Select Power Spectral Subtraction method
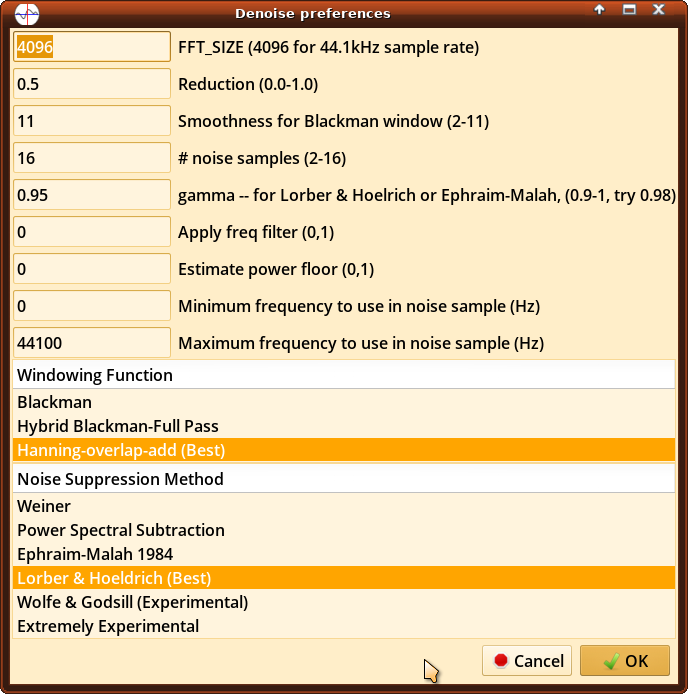 click(x=121, y=530)
